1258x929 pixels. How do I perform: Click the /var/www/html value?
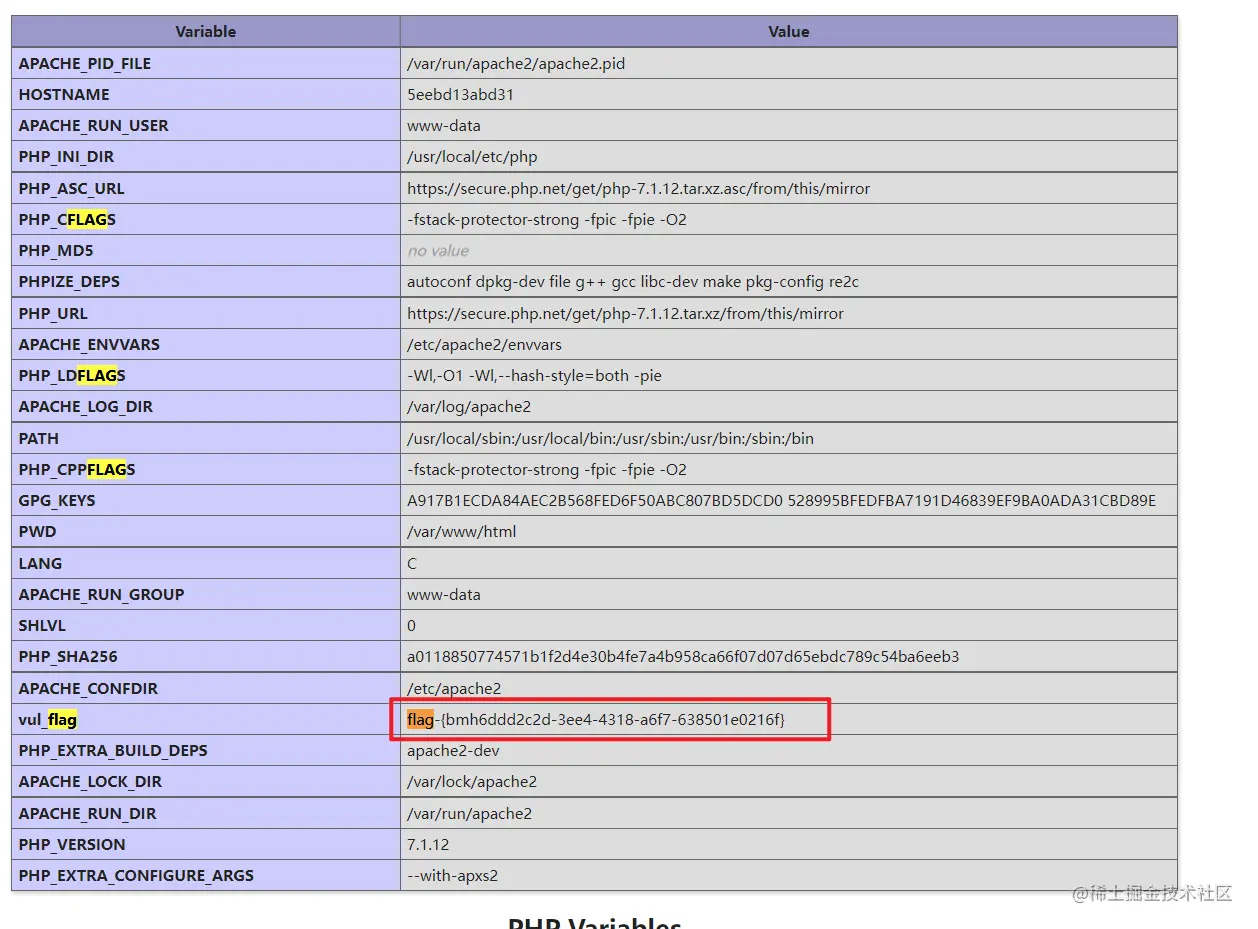[461, 532]
